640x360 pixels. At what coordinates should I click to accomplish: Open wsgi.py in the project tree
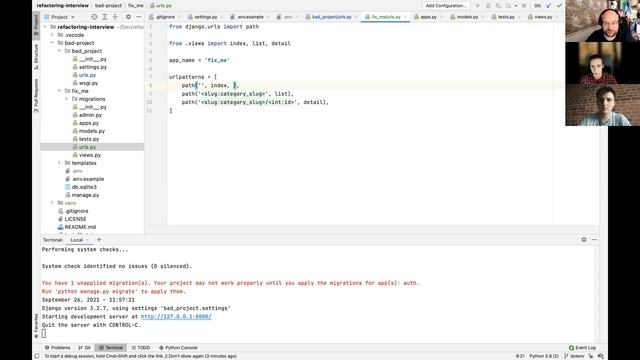88,83
